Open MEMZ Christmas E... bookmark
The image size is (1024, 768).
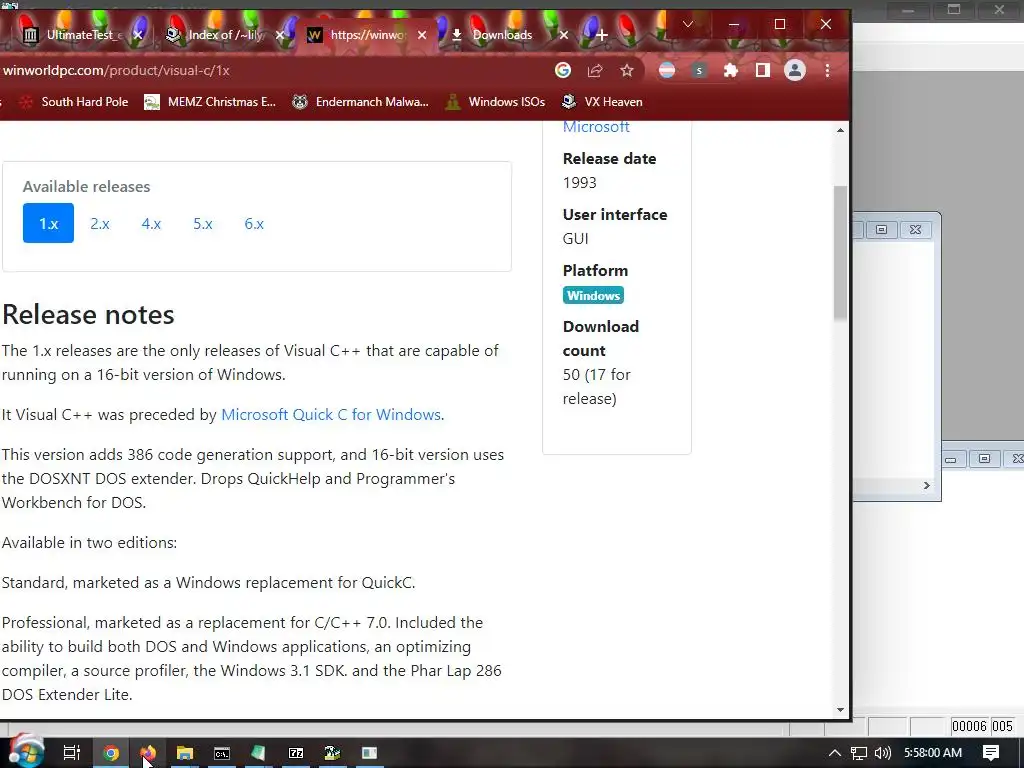coord(210,102)
